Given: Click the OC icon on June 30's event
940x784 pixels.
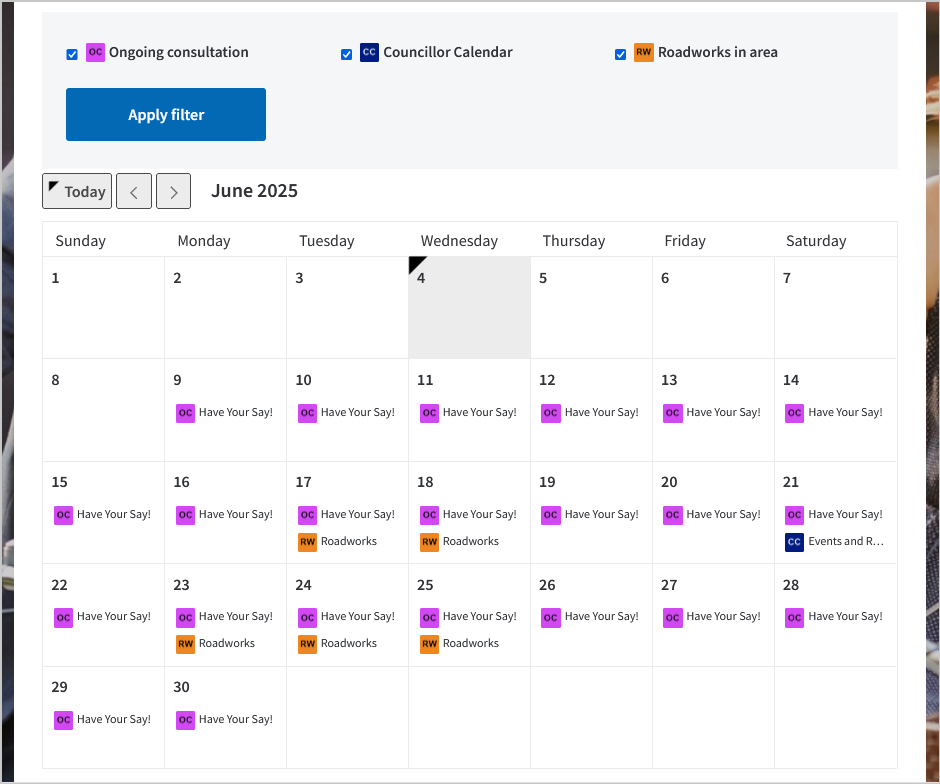Looking at the screenshot, I should click(185, 719).
